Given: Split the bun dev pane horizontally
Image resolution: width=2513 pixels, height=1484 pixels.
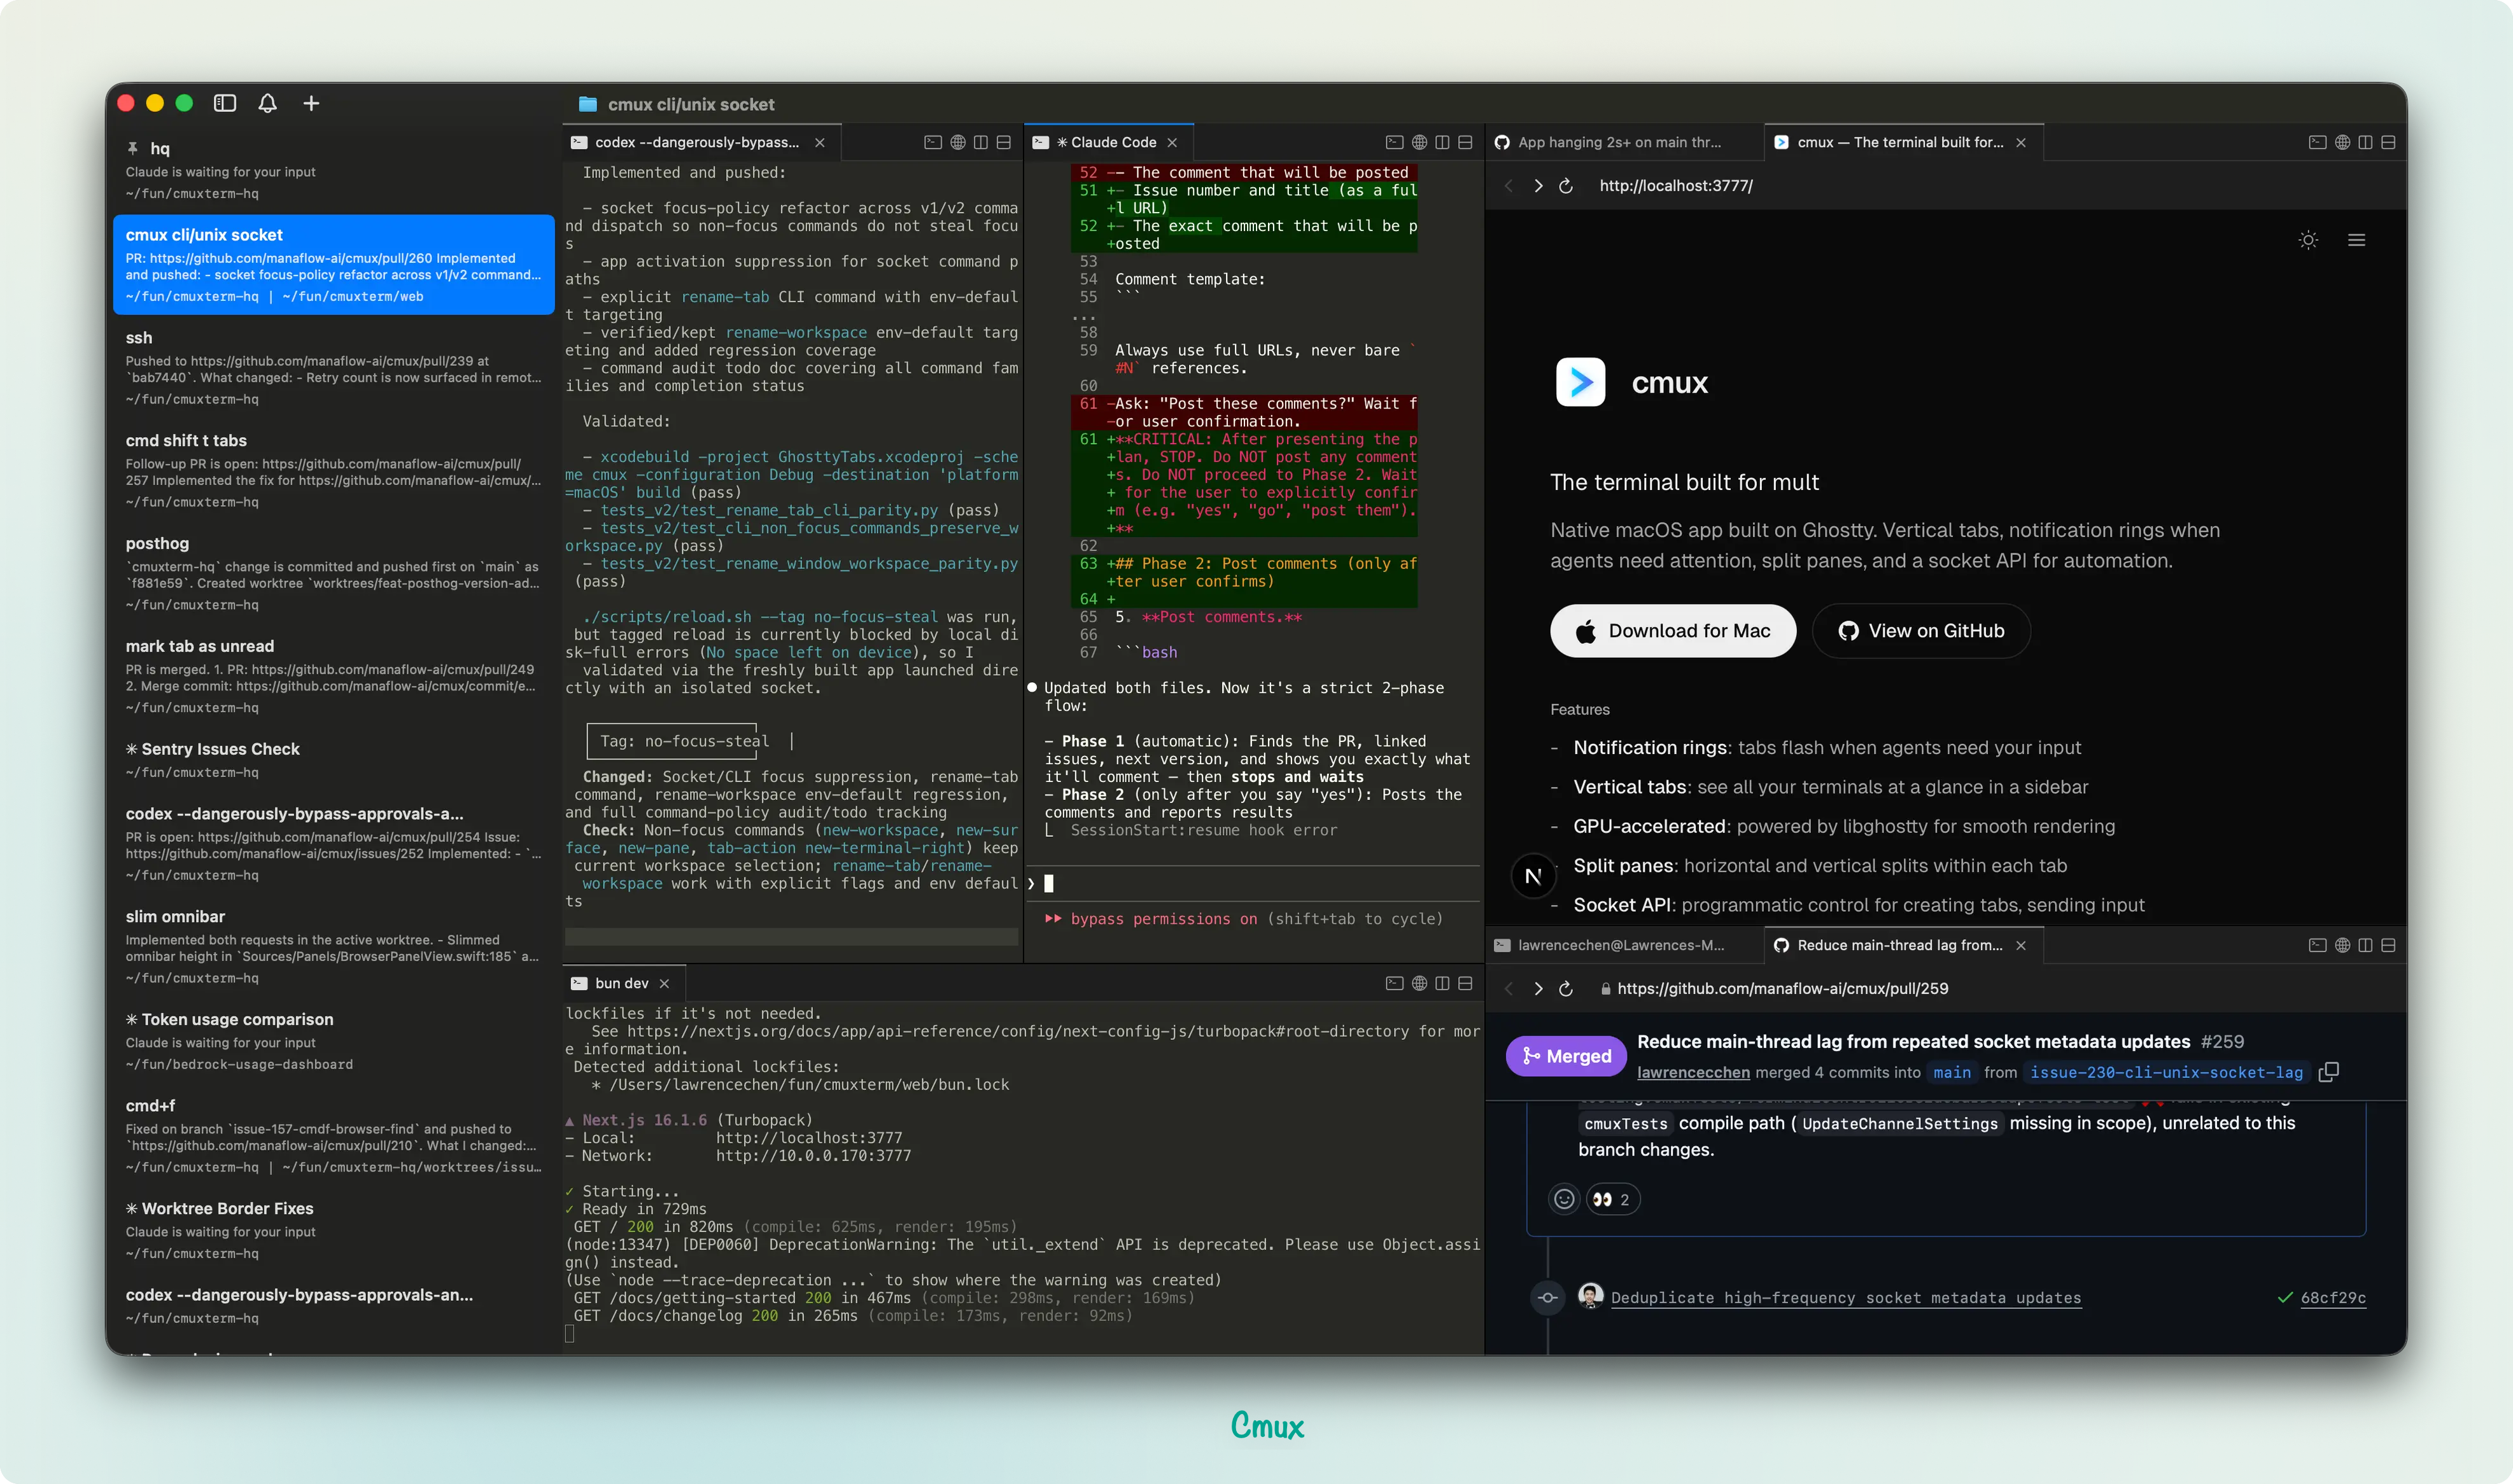Looking at the screenshot, I should [1466, 983].
